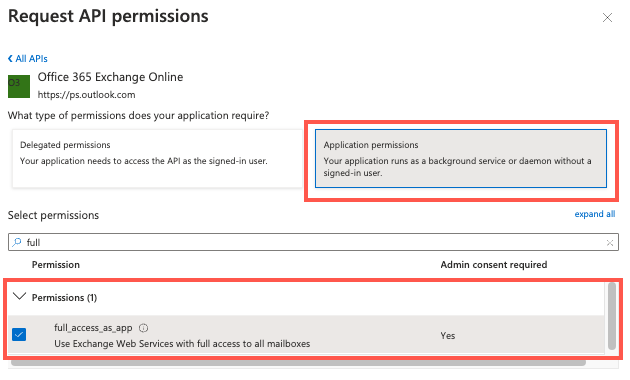The height and width of the screenshot is (380, 630).
Task: Click the back chevron beside All APIs
Action: click(x=10, y=59)
